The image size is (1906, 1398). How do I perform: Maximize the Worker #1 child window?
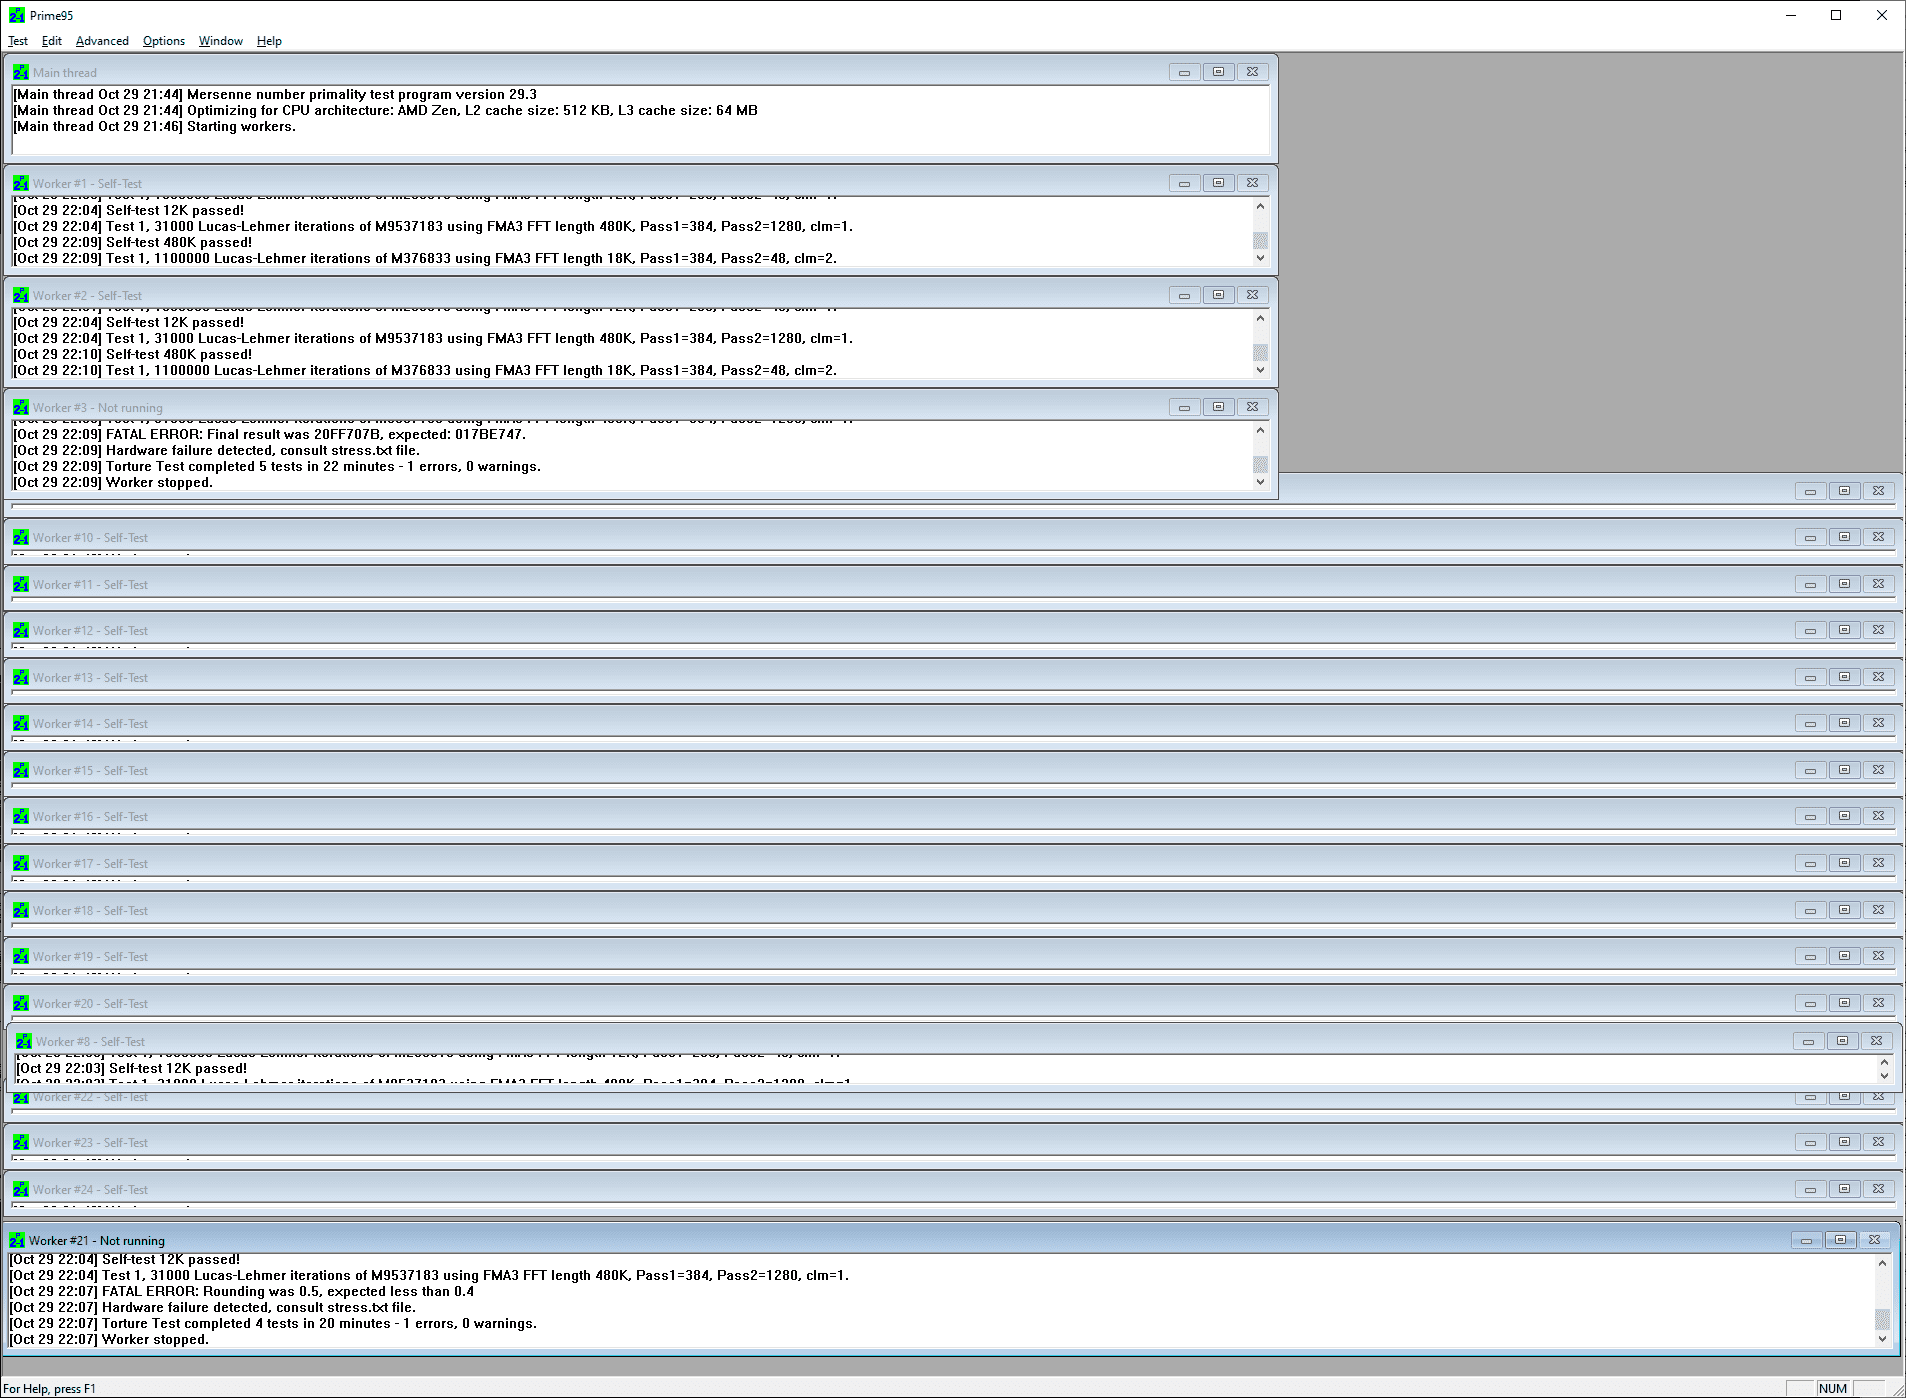tap(1218, 183)
